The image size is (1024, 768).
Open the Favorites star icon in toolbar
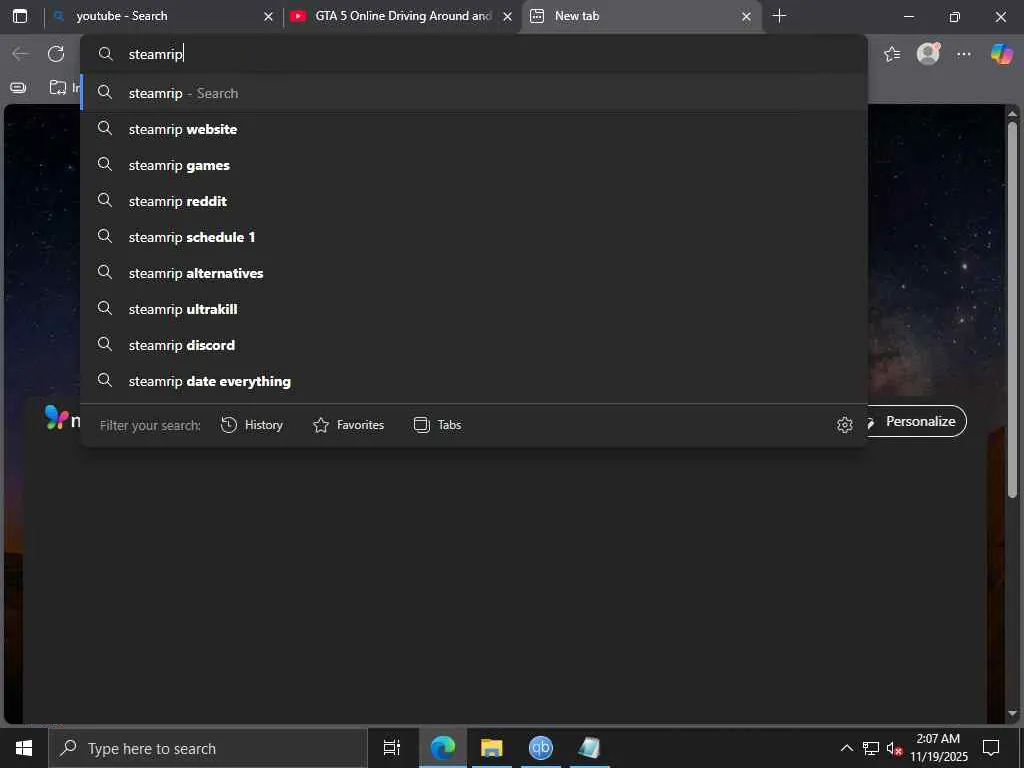(892, 54)
